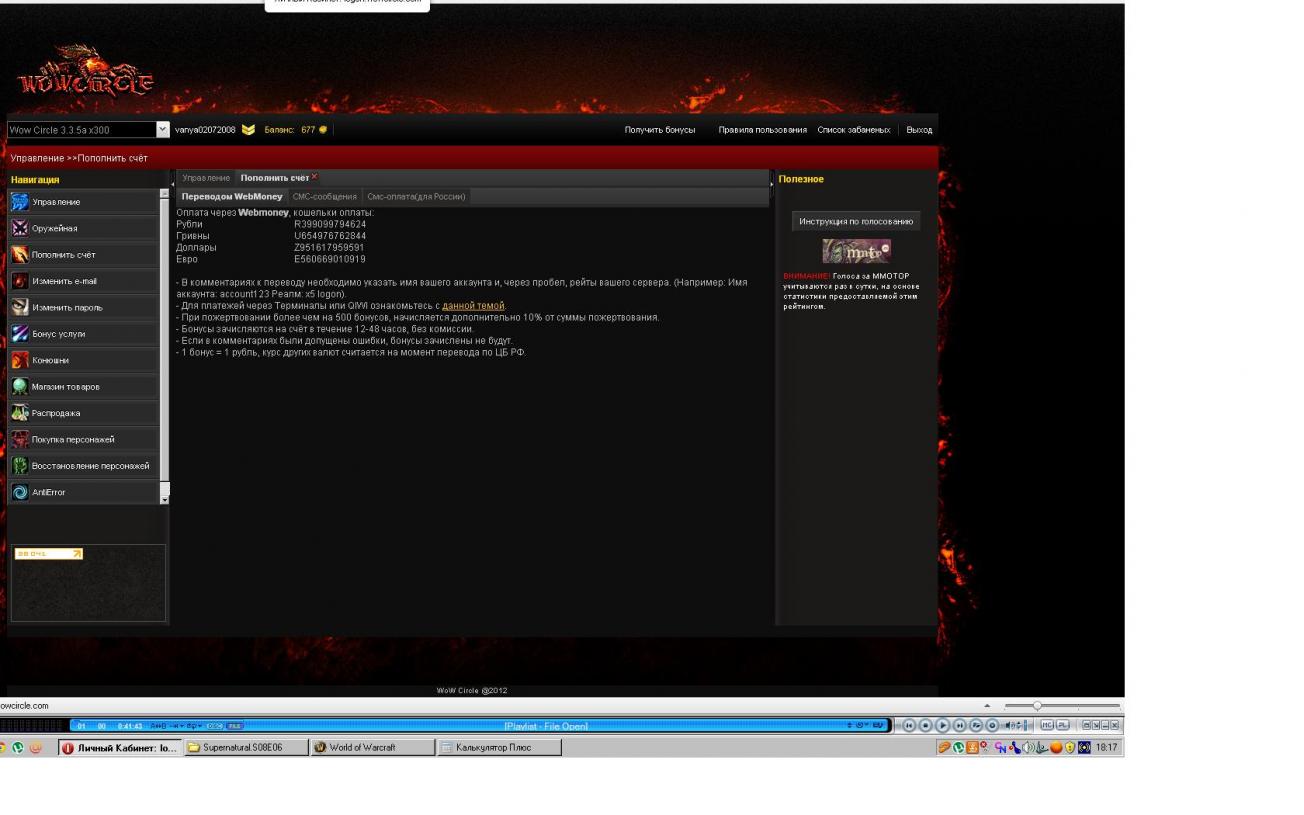Click the Управление navigation icon

pyautogui.click(x=20, y=202)
